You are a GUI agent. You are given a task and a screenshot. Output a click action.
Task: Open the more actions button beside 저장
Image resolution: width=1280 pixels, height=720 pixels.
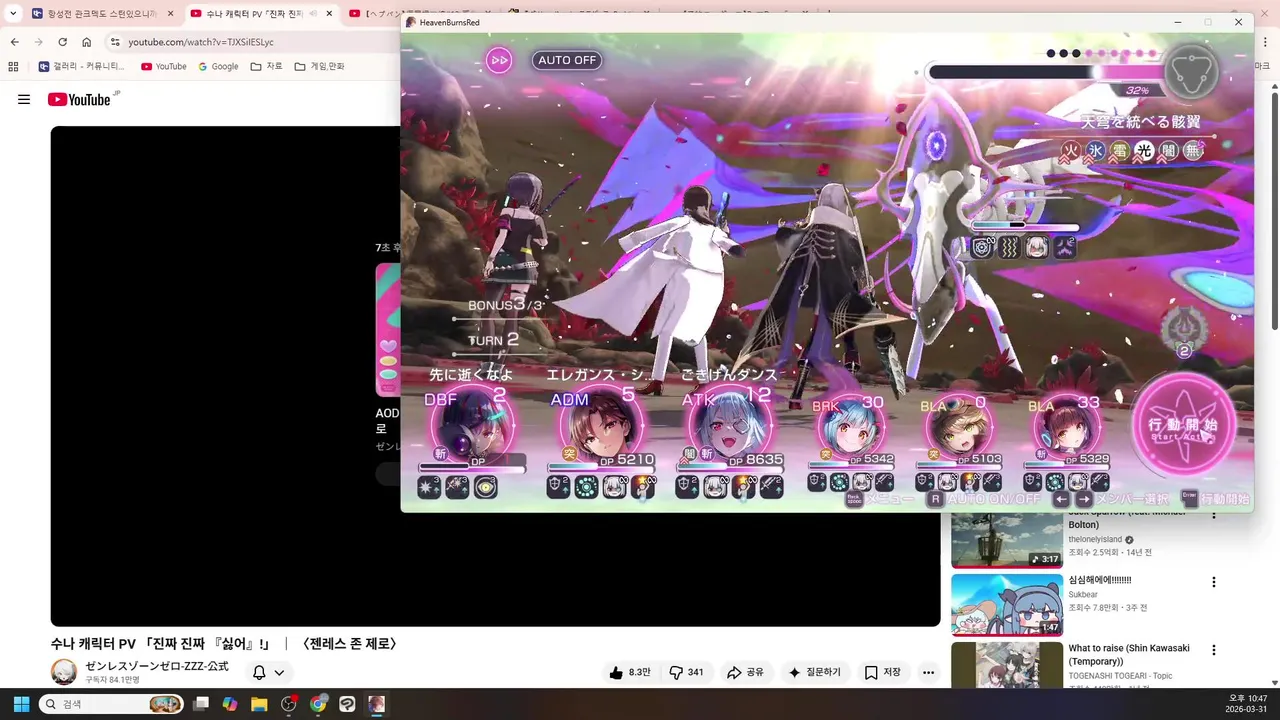pos(929,673)
